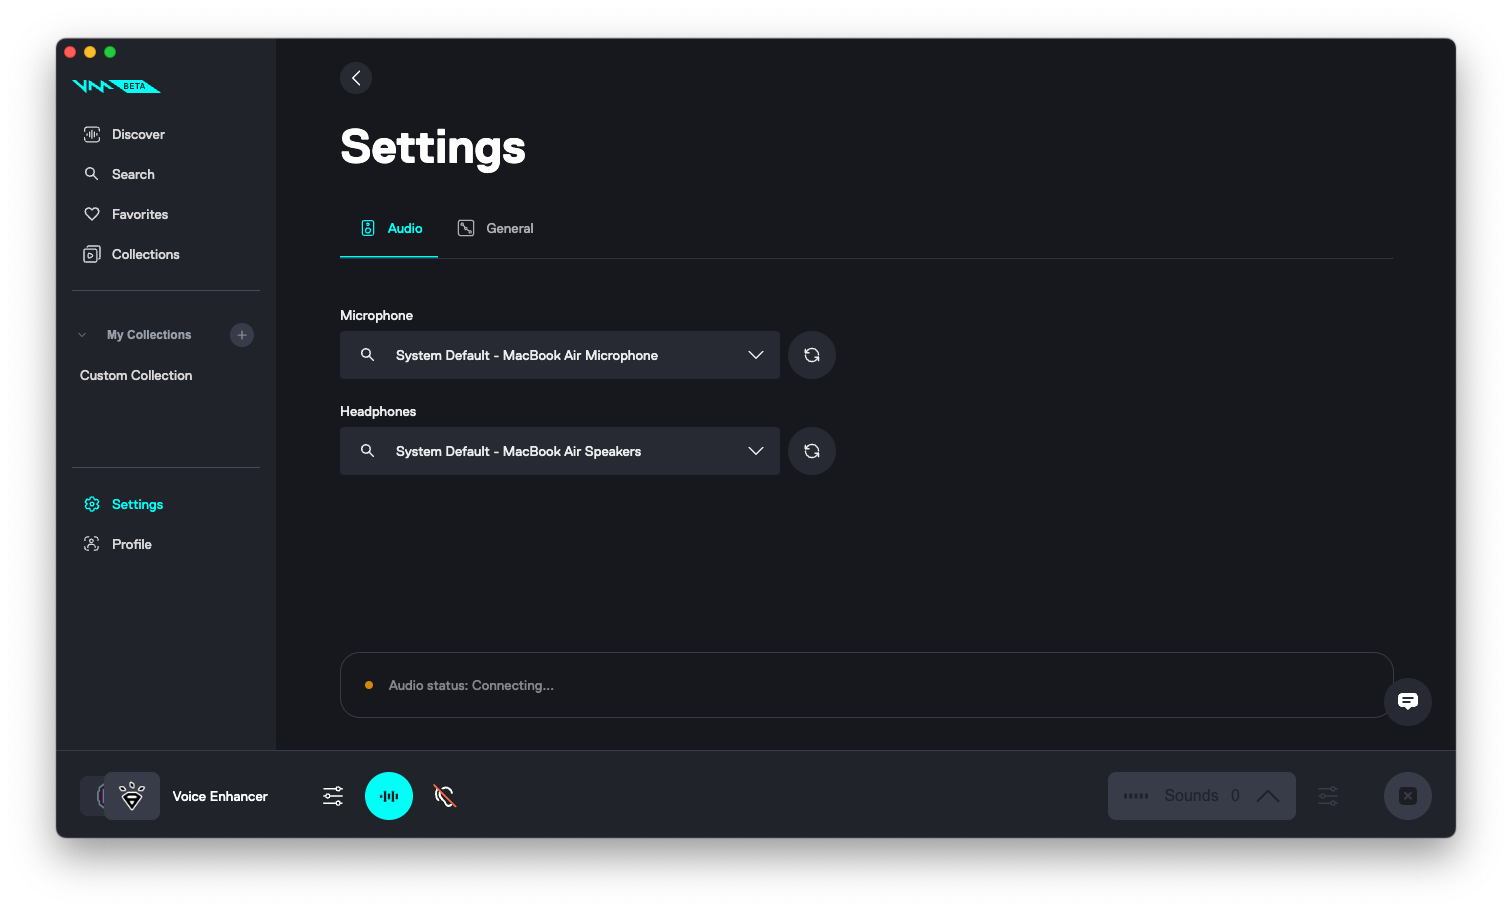The width and height of the screenshot is (1512, 912).
Task: Open soundboard mixer sliders icon
Action: (x=1328, y=796)
